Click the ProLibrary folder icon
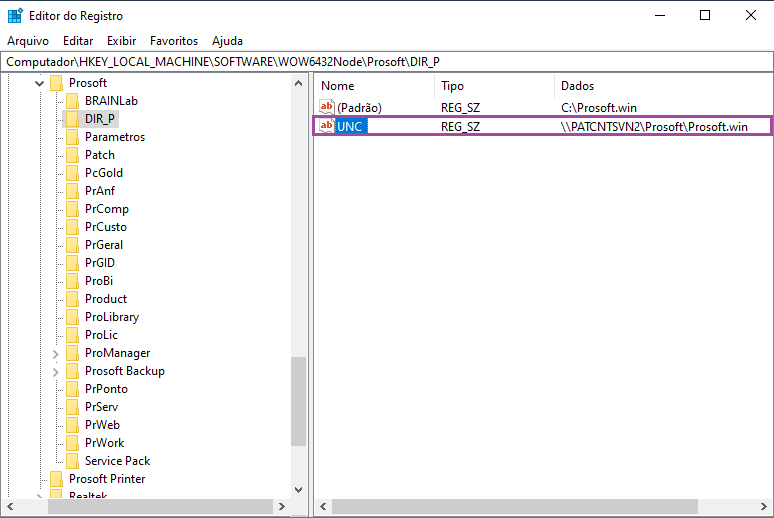774x518 pixels. pyautogui.click(x=72, y=317)
